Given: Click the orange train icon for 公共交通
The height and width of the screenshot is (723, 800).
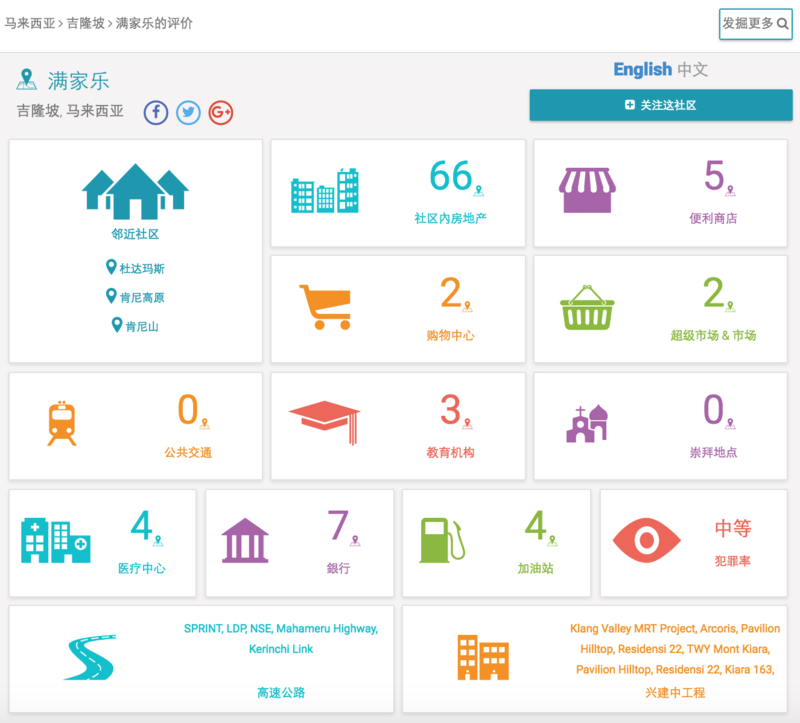Looking at the screenshot, I should tap(62, 423).
